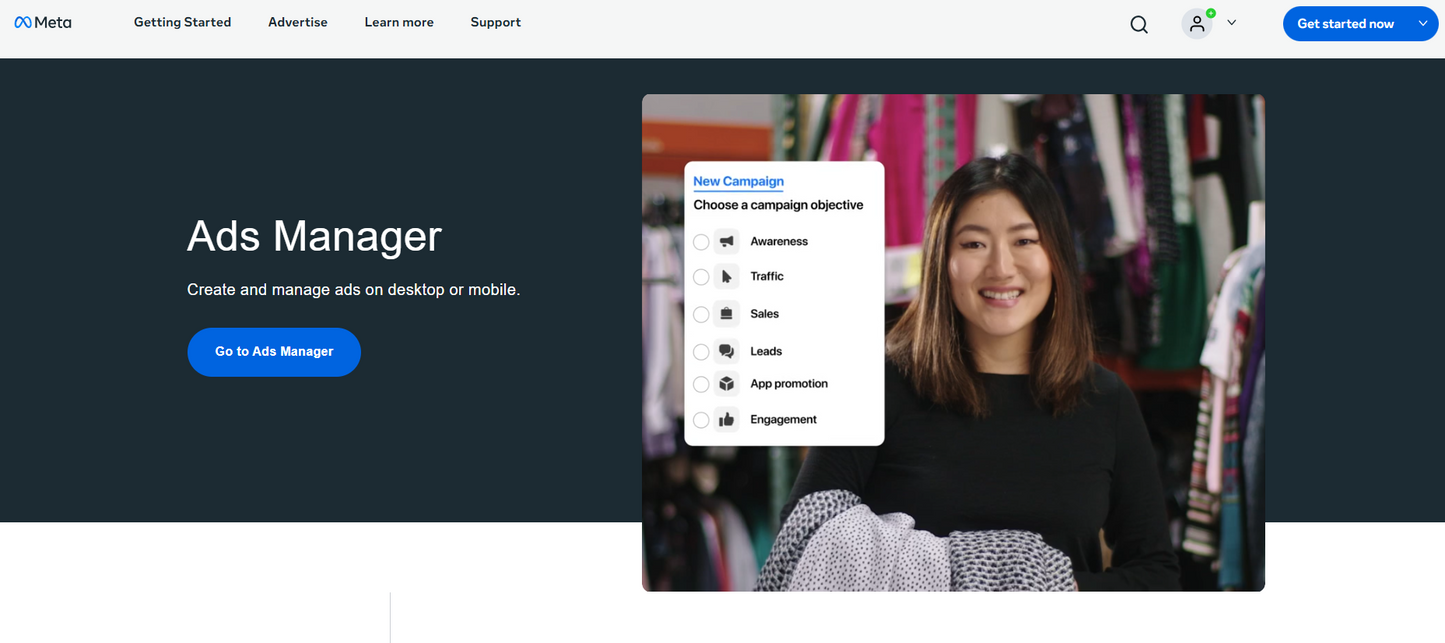This screenshot has width=1445, height=643.
Task: Select the Awareness campaign objective
Action: pyautogui.click(x=701, y=241)
